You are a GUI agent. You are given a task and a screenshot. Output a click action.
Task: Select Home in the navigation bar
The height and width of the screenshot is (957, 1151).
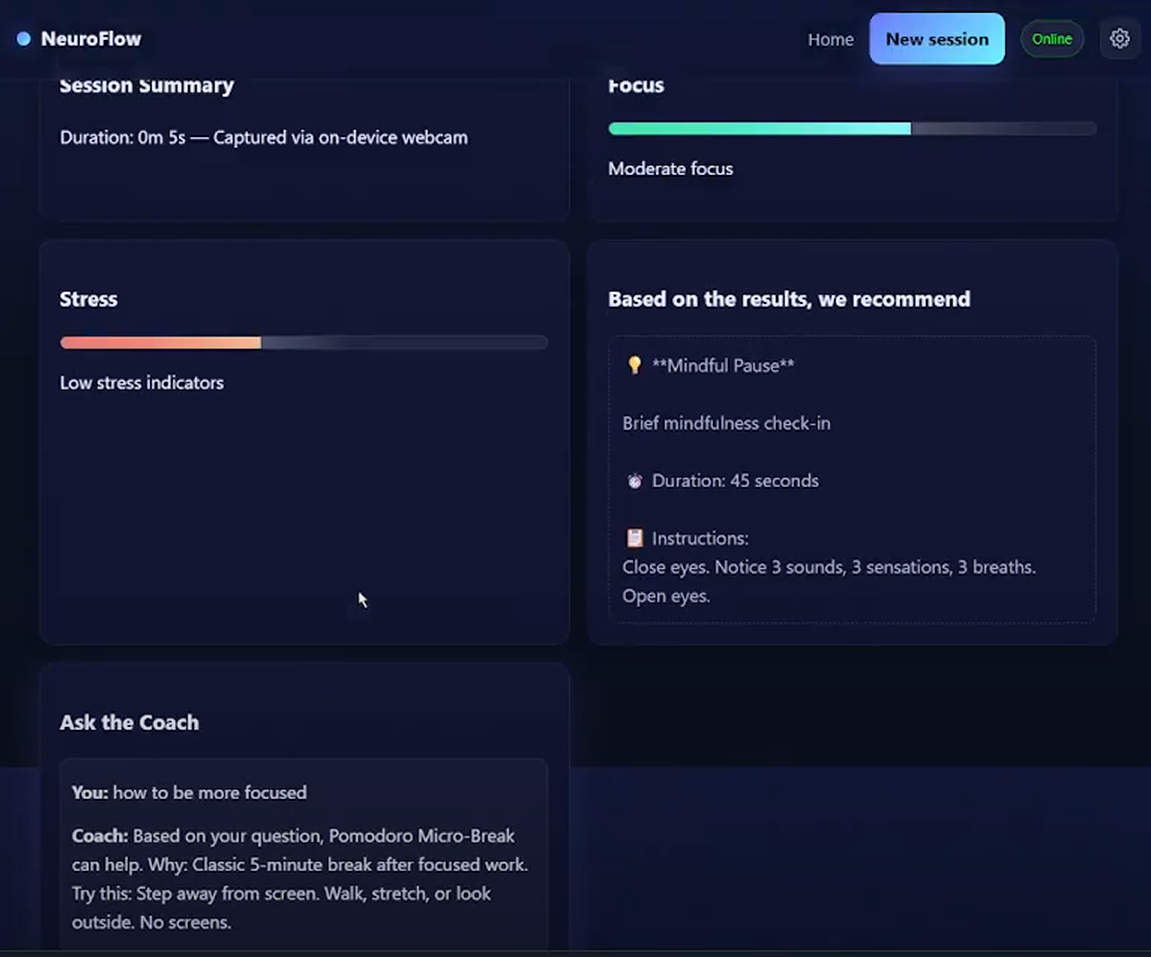click(830, 39)
